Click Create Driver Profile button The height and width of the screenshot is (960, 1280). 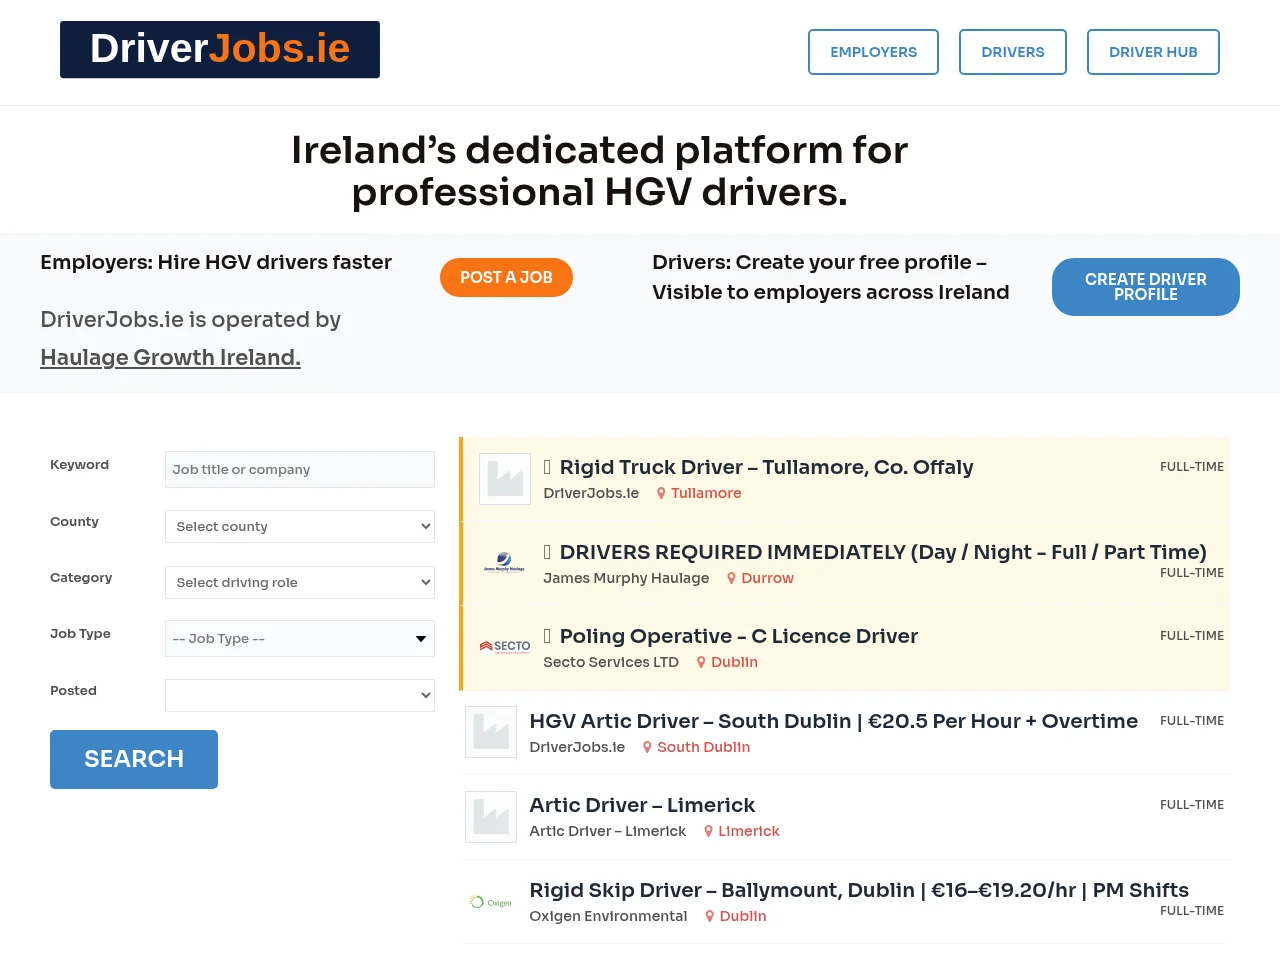click(1146, 287)
